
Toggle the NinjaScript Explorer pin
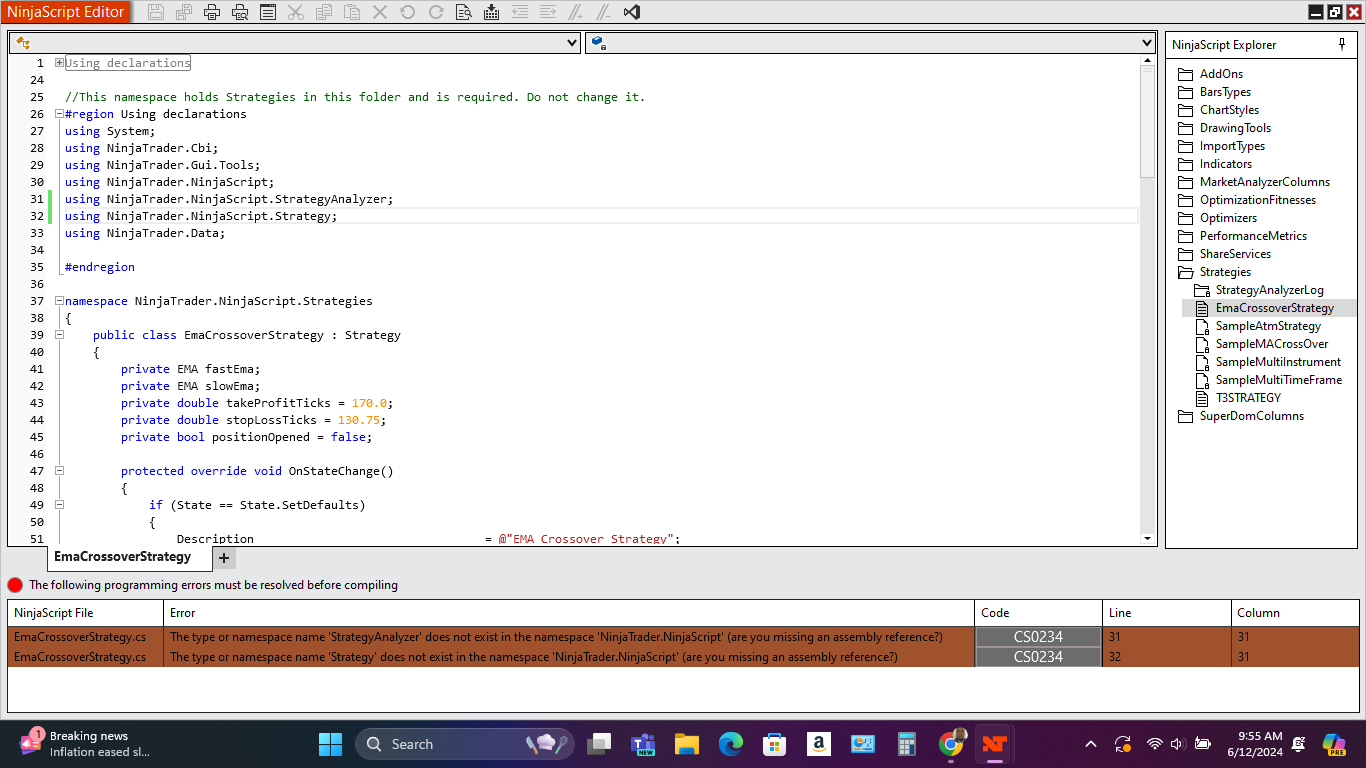[x=1342, y=45]
